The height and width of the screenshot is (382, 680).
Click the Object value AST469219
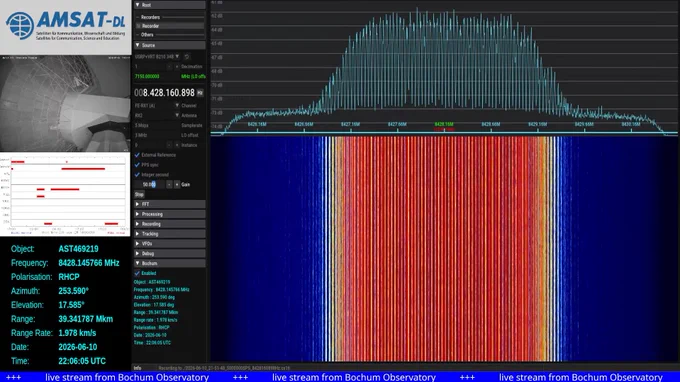click(x=78, y=249)
